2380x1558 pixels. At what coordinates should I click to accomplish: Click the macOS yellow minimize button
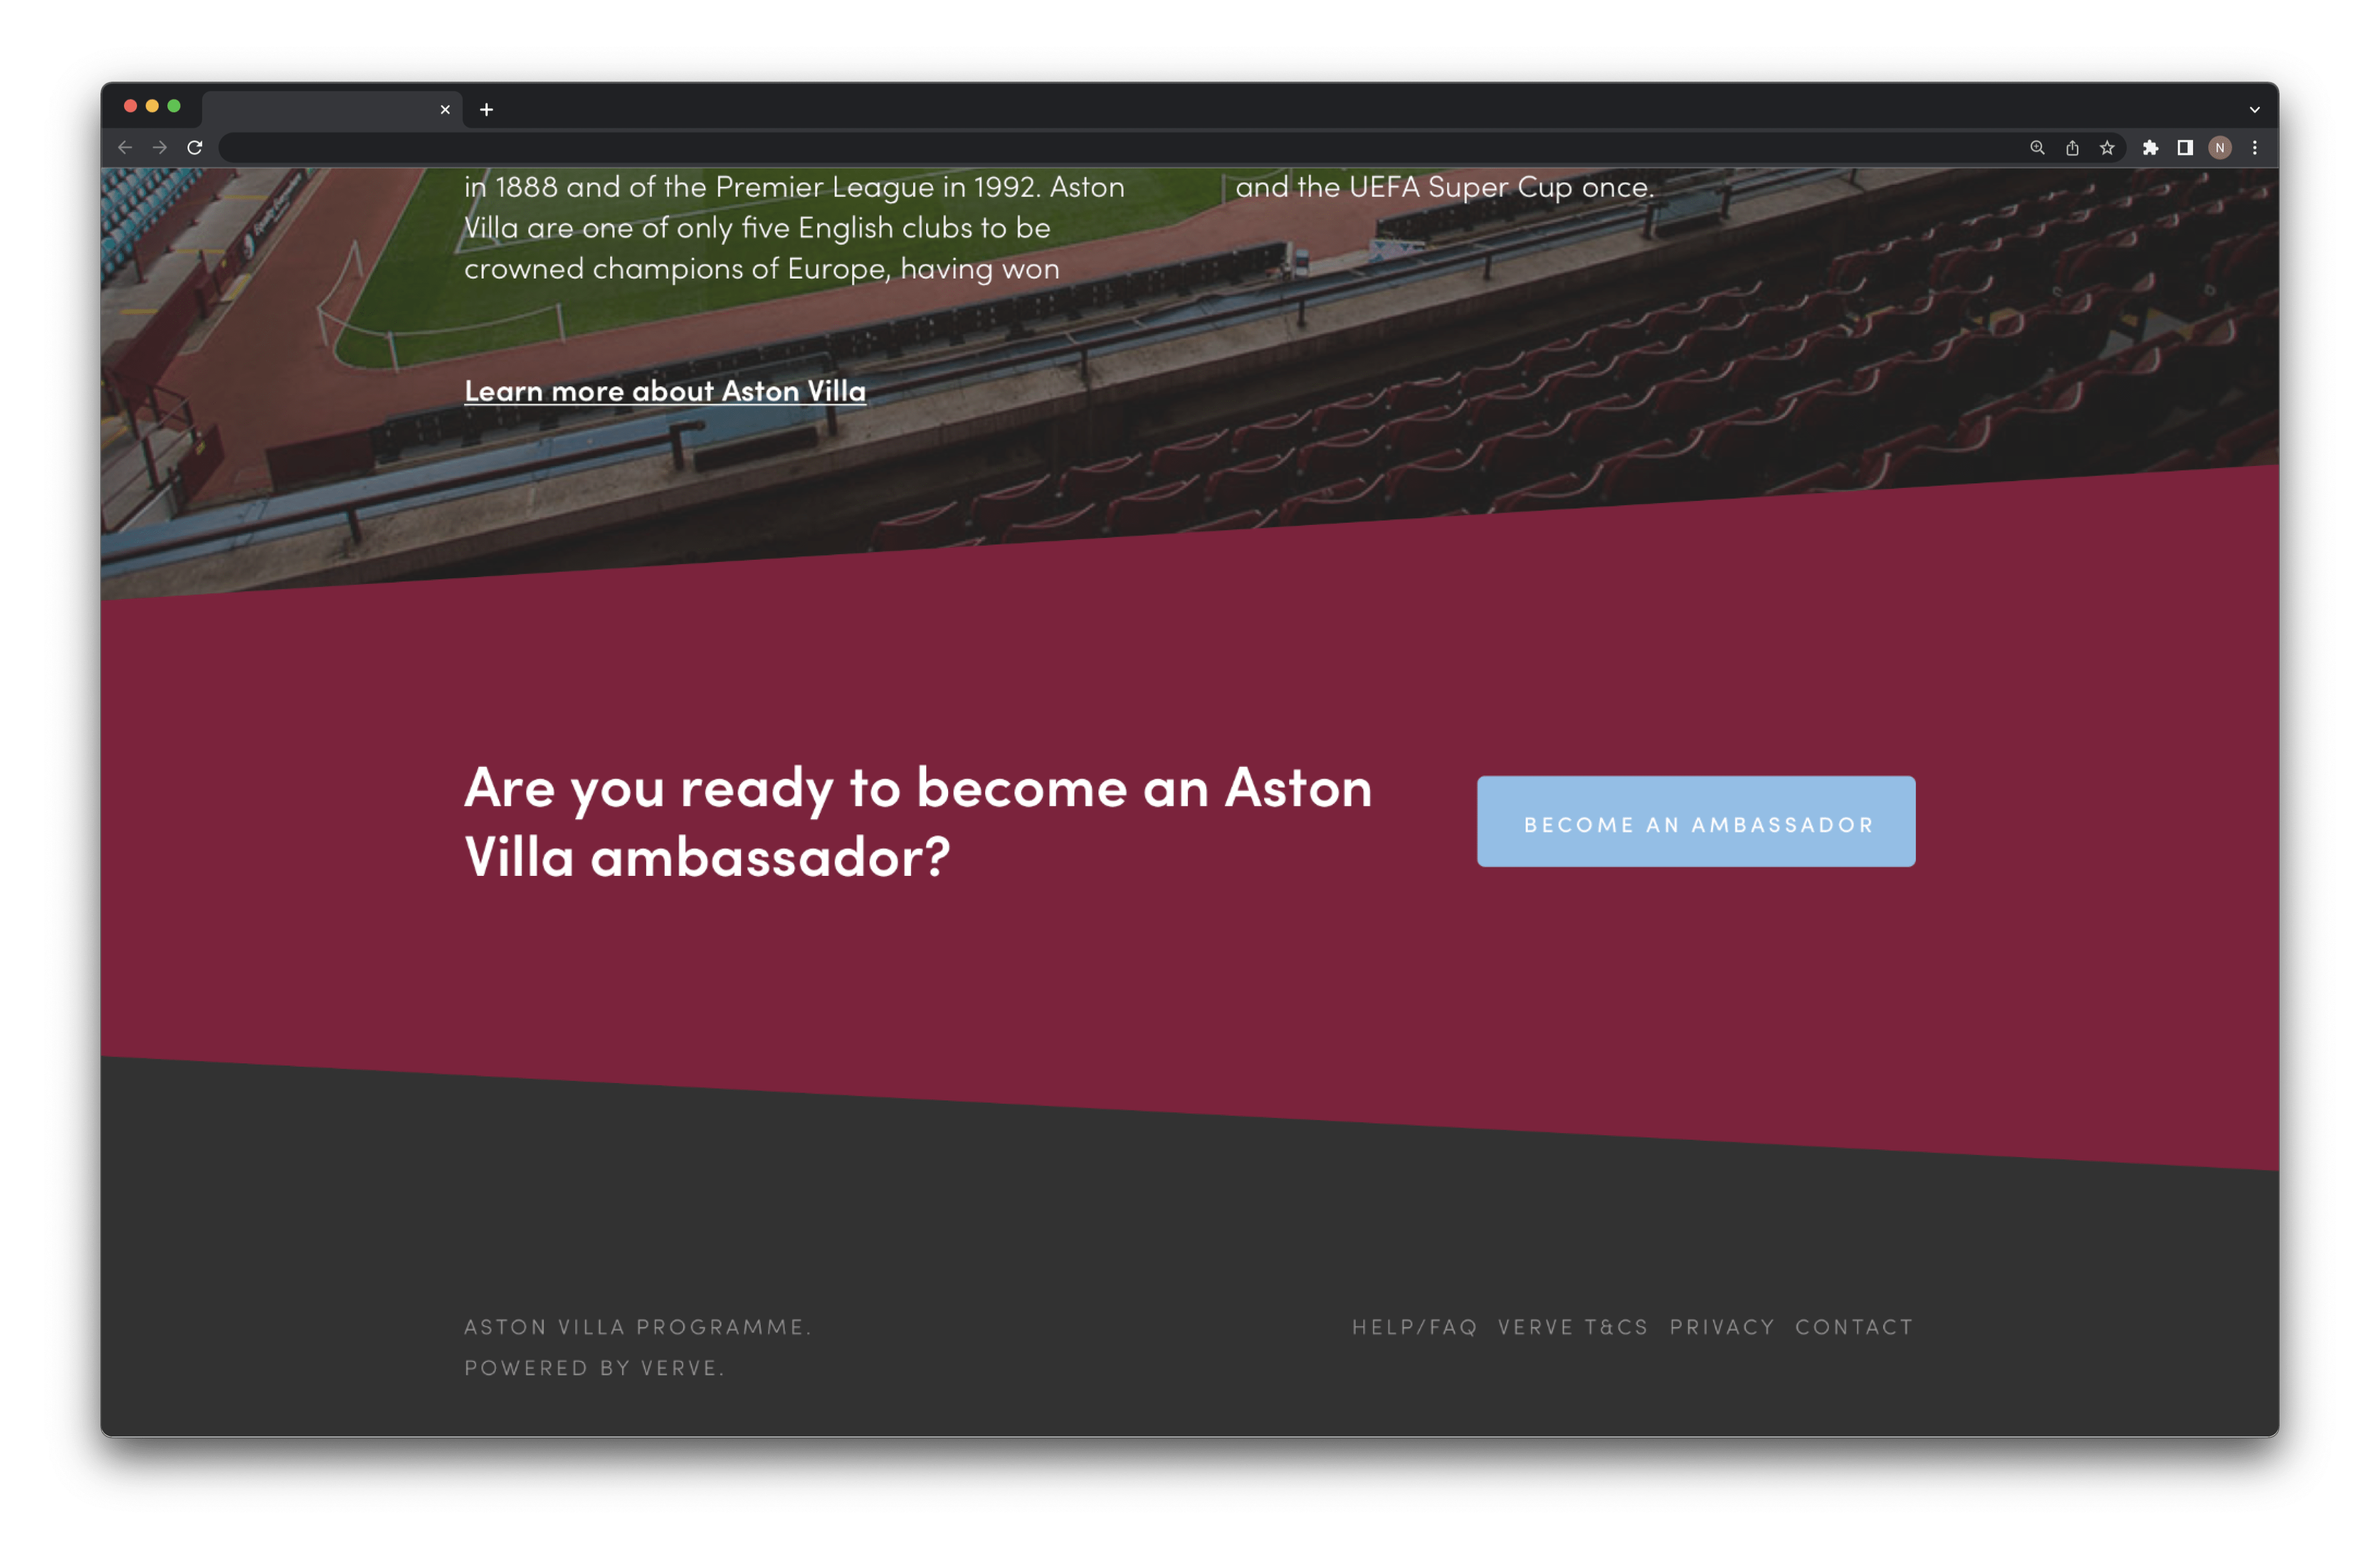[152, 106]
